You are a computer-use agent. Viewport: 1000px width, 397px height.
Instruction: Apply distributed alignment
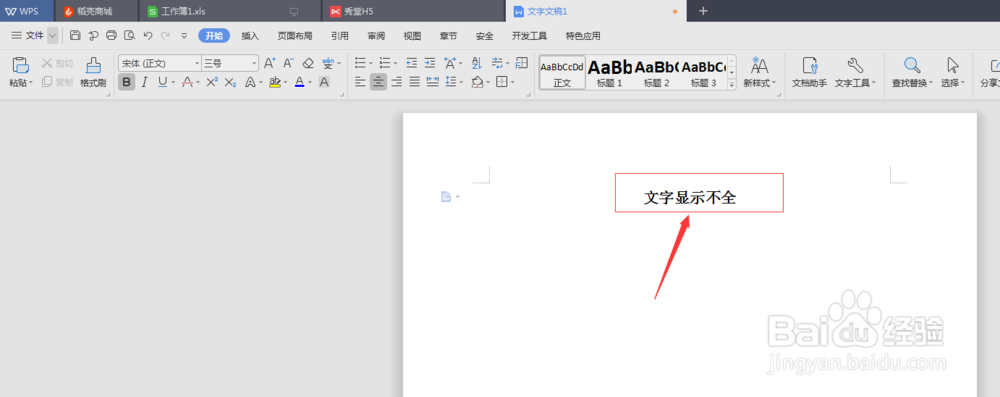click(432, 82)
